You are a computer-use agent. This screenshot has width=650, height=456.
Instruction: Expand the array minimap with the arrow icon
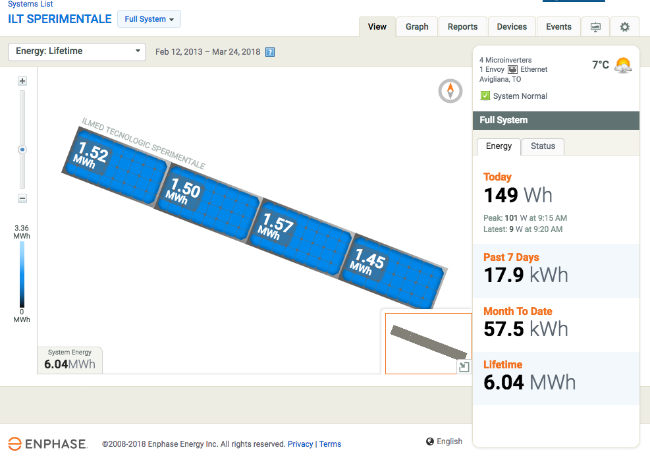click(x=464, y=367)
